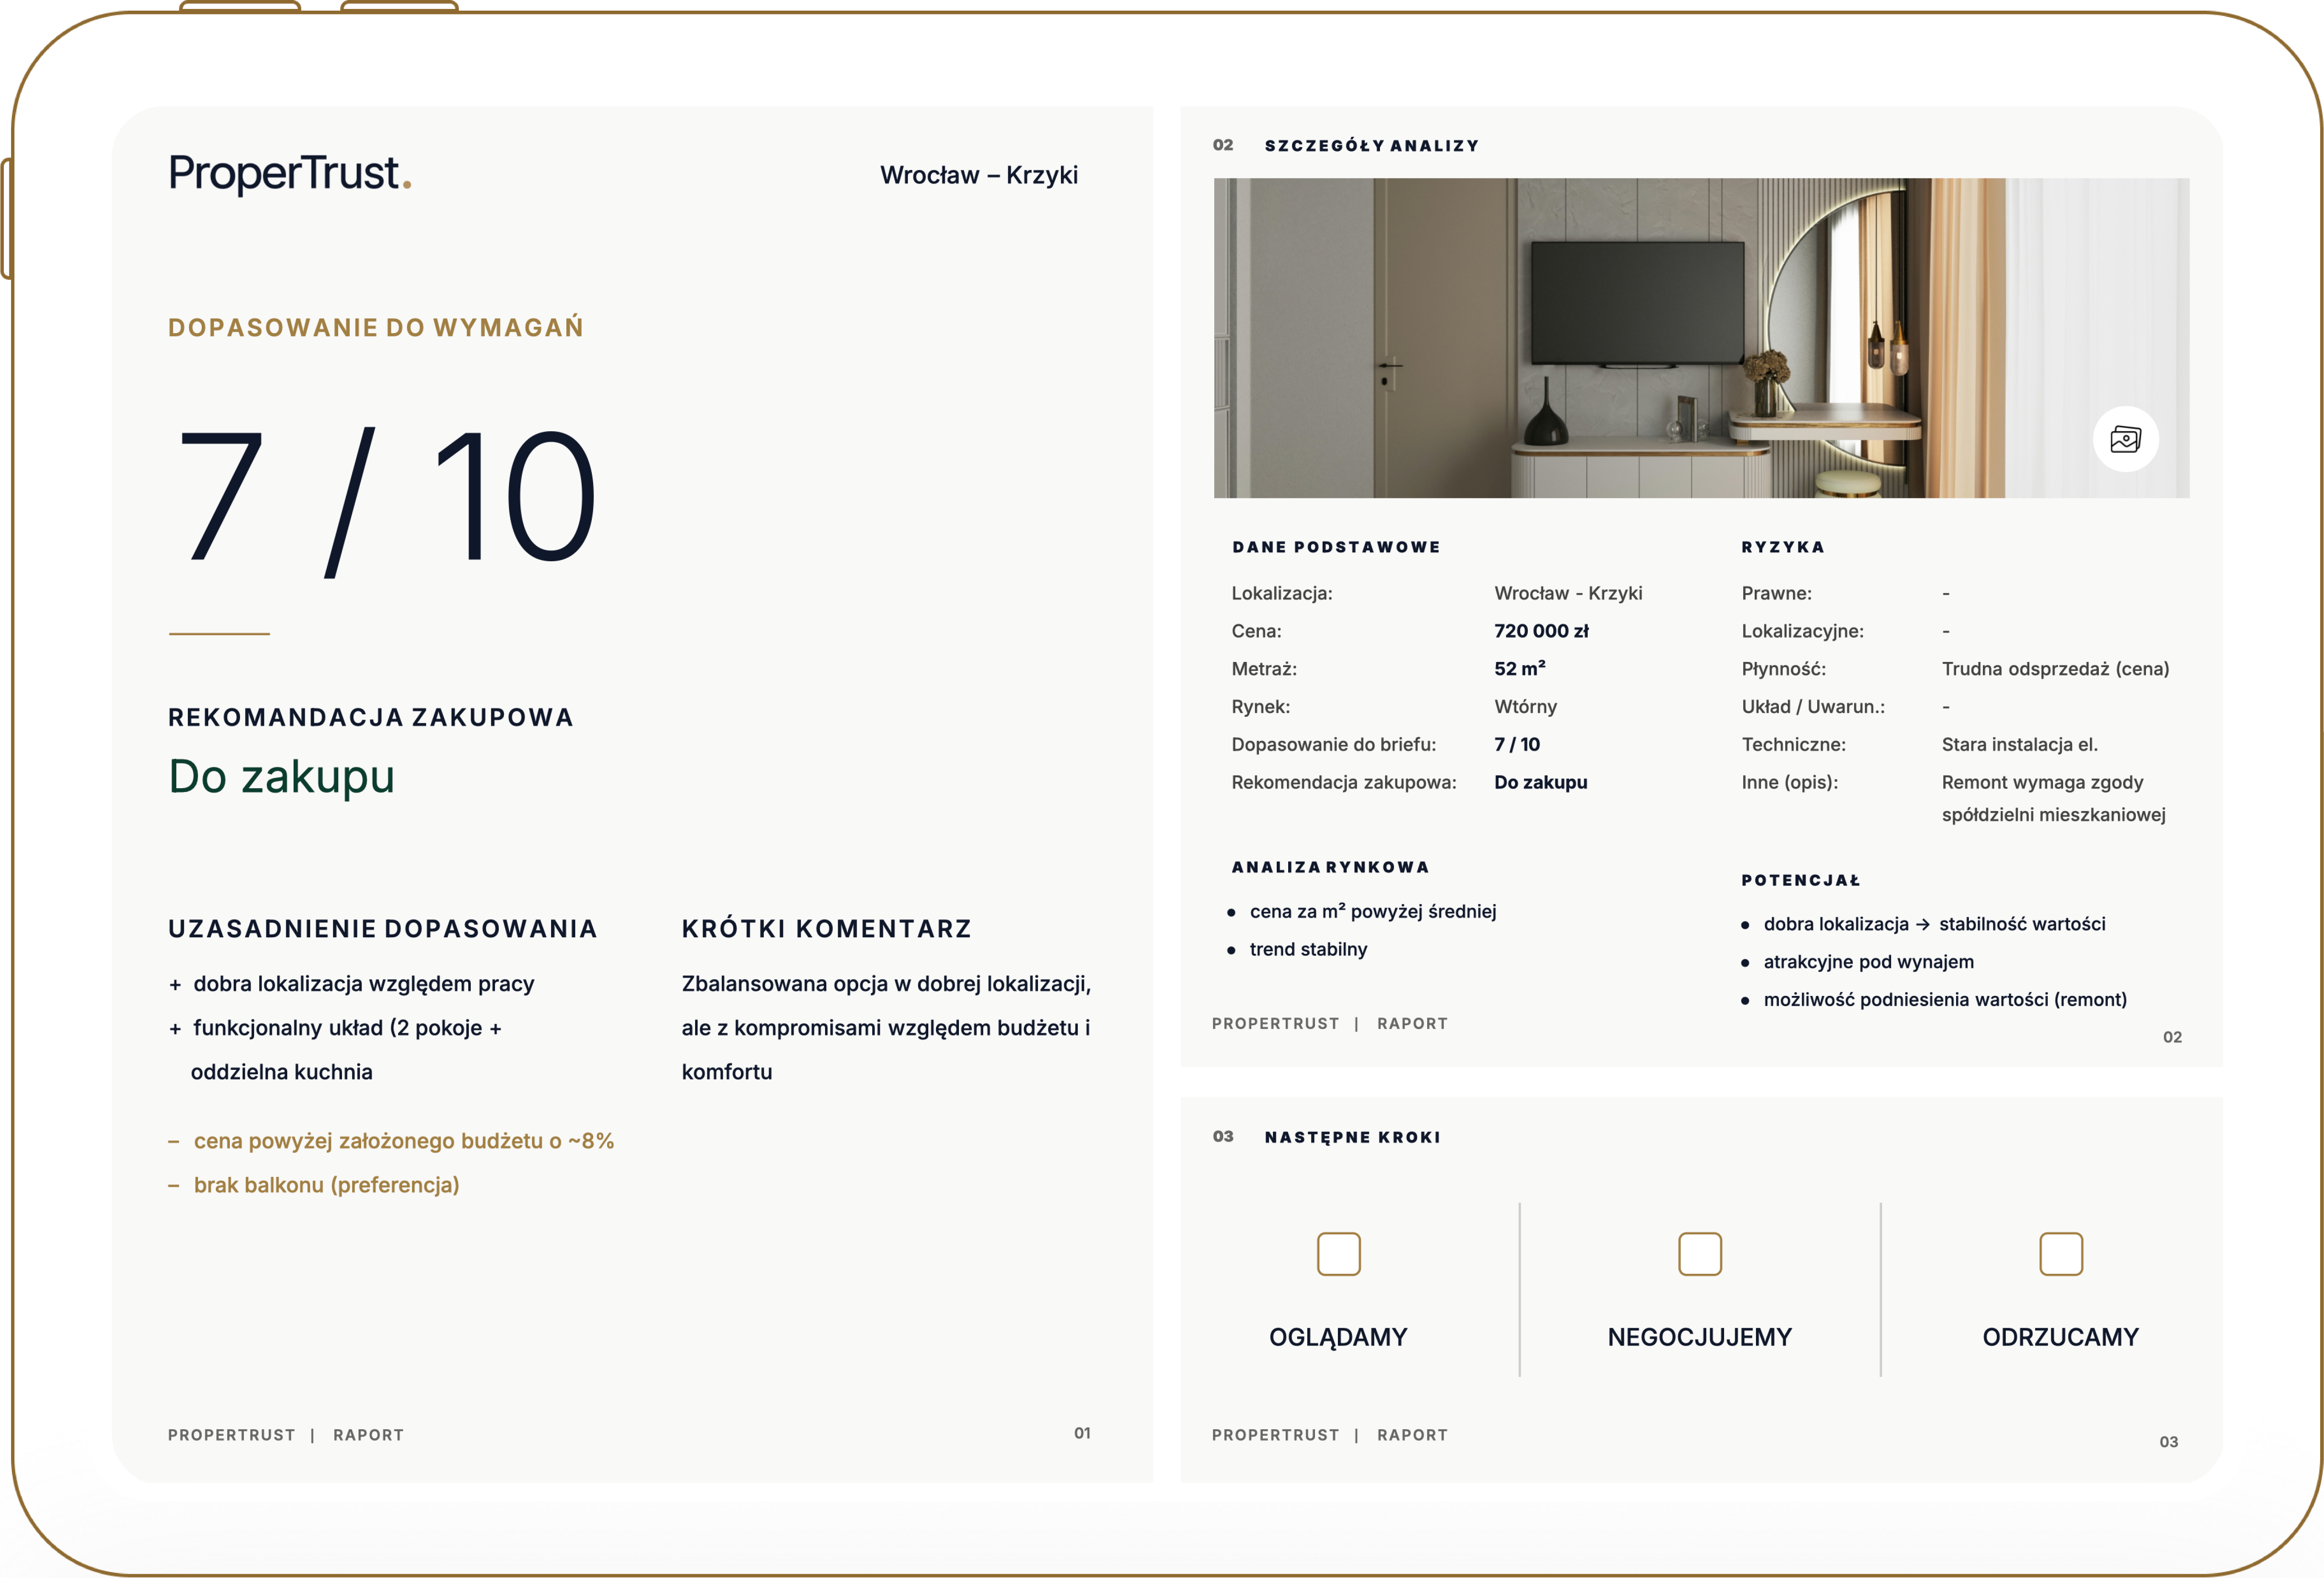
Task: Click the DANE PODSTAWOWE heading
Action: click(1336, 547)
